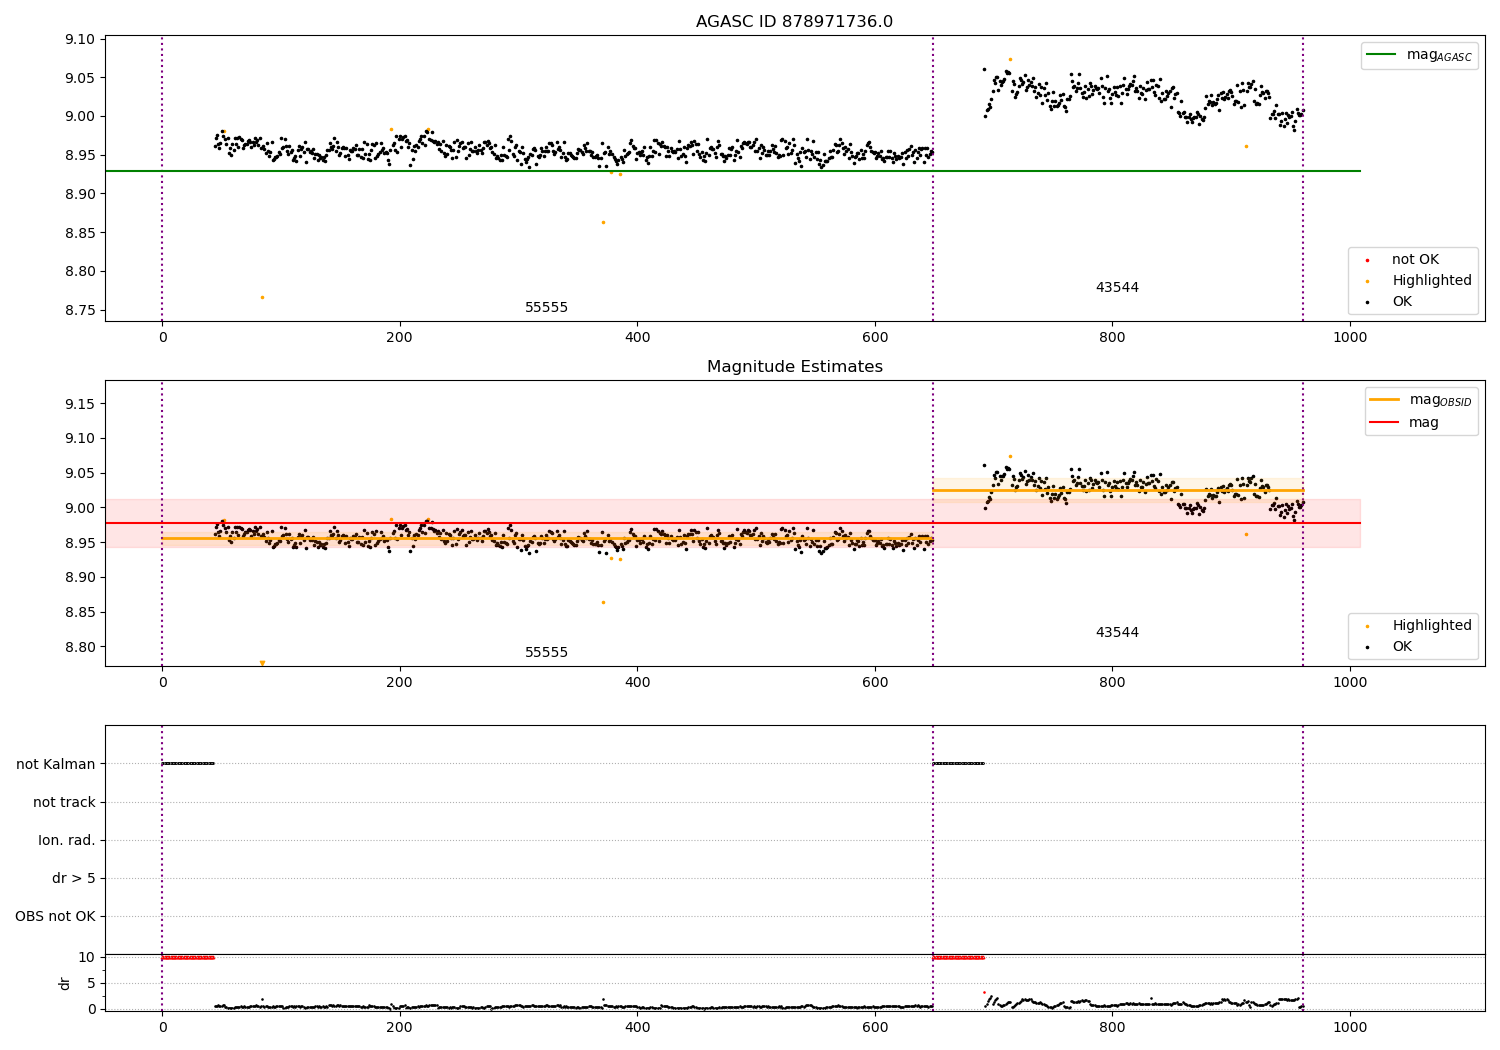The width and height of the screenshot is (1500, 1050).
Task: Click the '43544' obsid label in top plot
Action: point(1117,288)
